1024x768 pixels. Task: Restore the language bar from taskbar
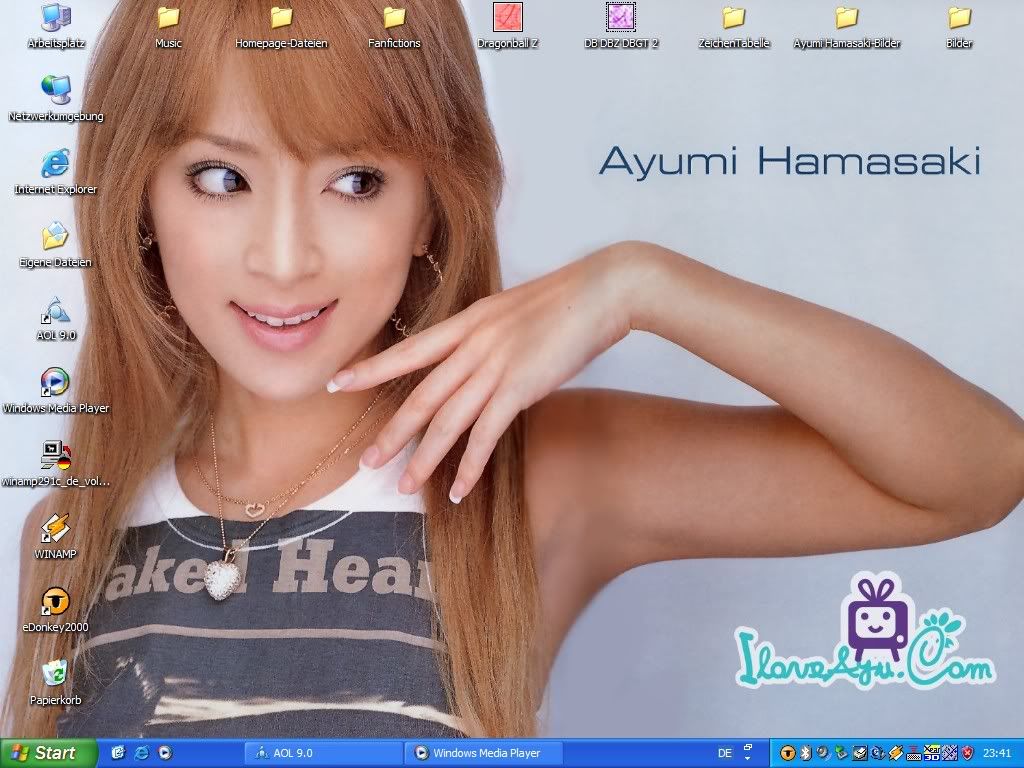coord(748,747)
